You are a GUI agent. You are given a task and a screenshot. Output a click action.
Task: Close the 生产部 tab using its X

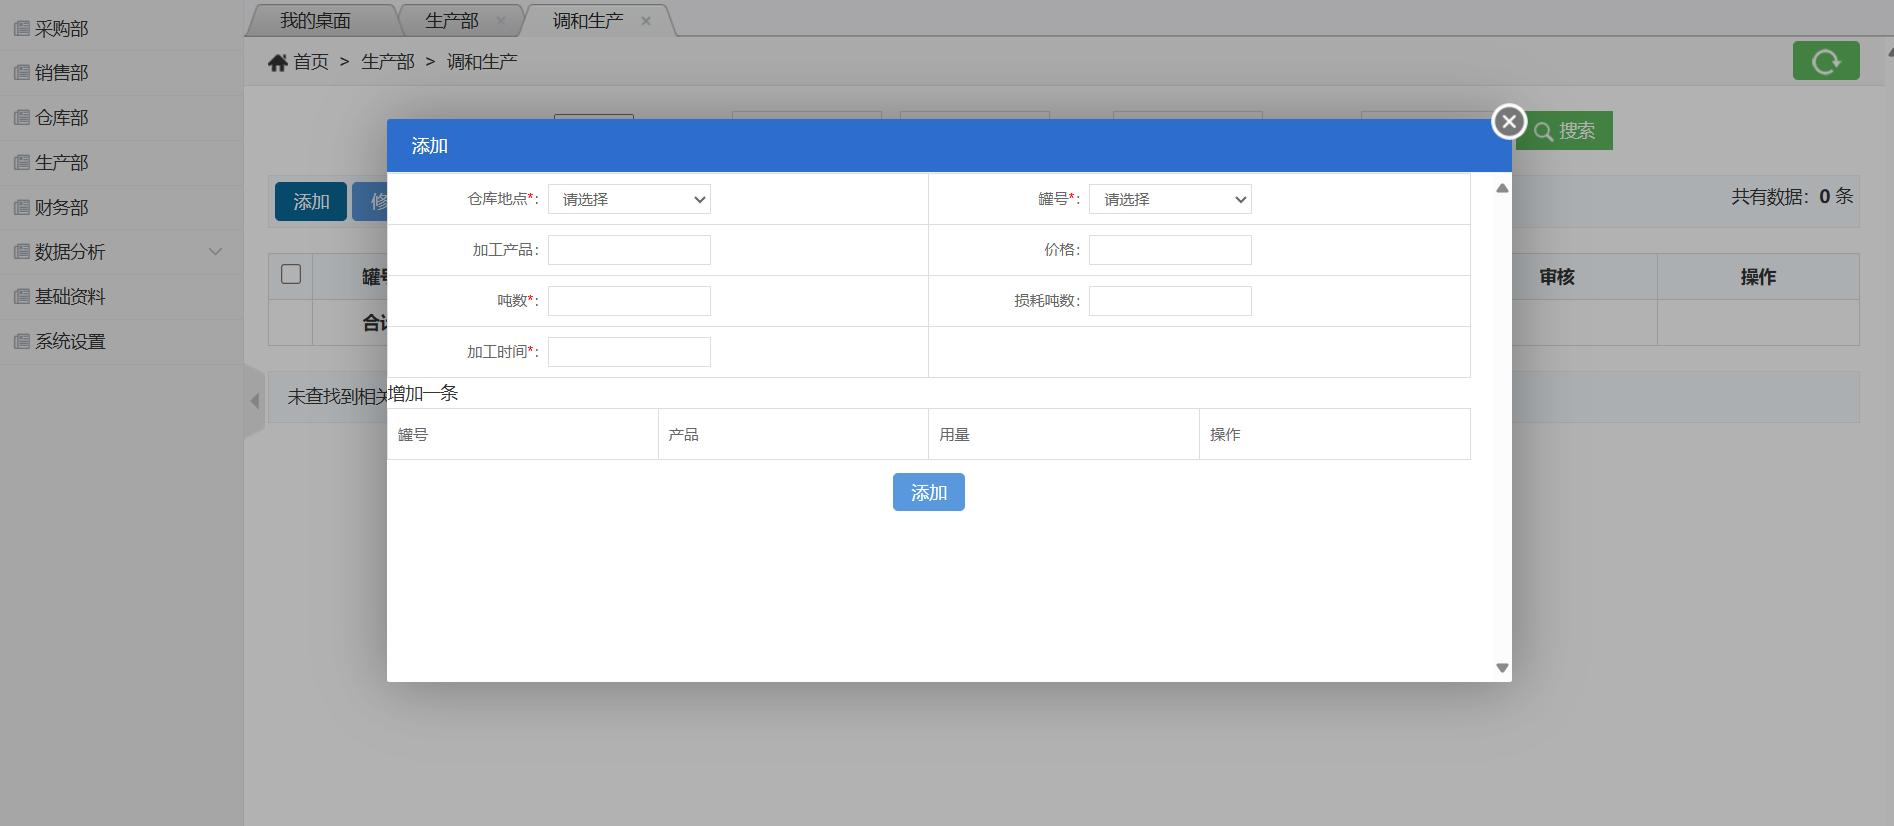(501, 21)
